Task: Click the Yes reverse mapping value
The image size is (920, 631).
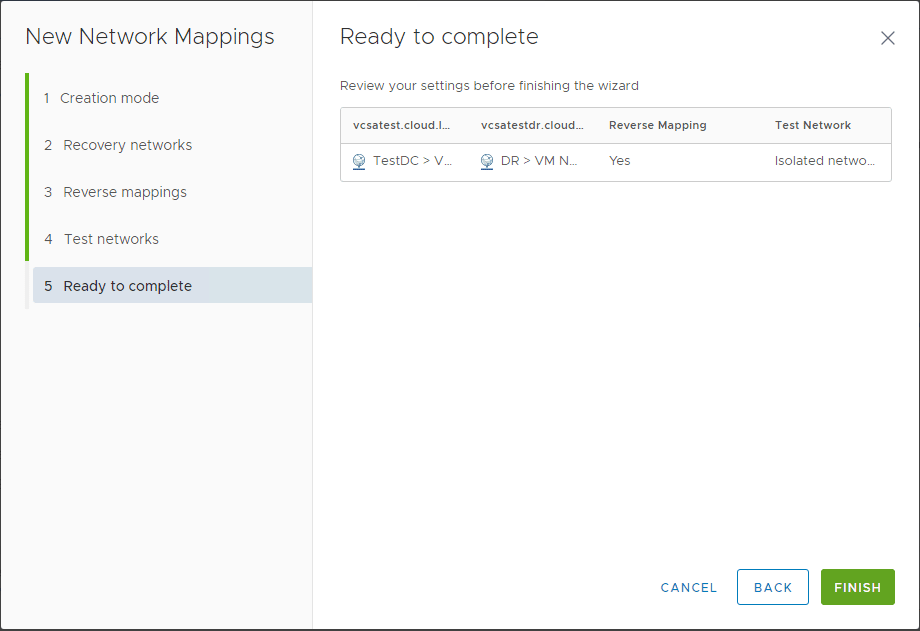Action: pos(620,161)
